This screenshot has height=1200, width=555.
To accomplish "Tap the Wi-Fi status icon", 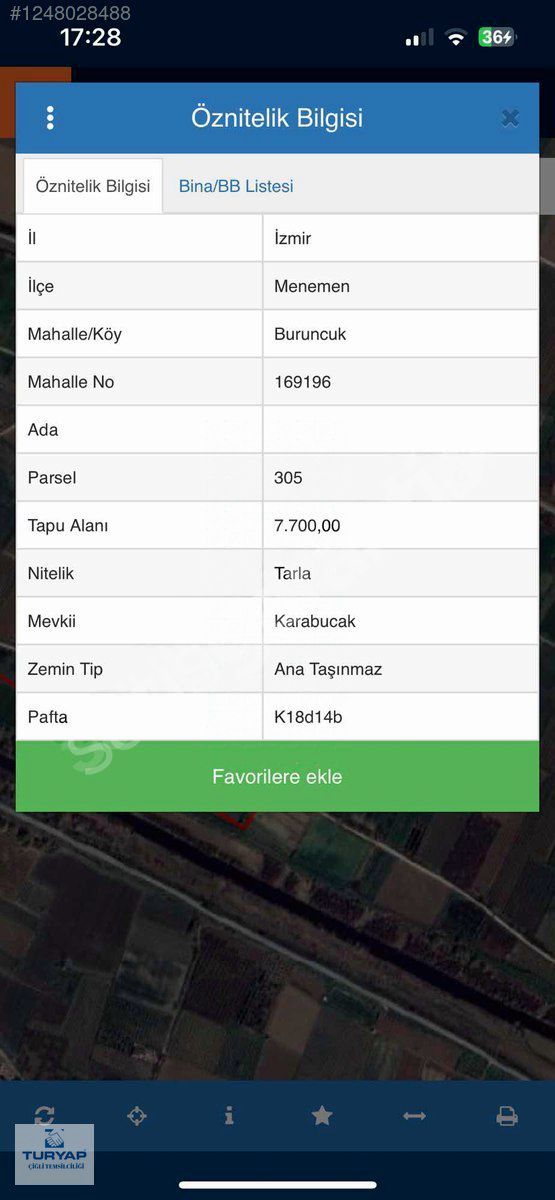I will click(456, 38).
